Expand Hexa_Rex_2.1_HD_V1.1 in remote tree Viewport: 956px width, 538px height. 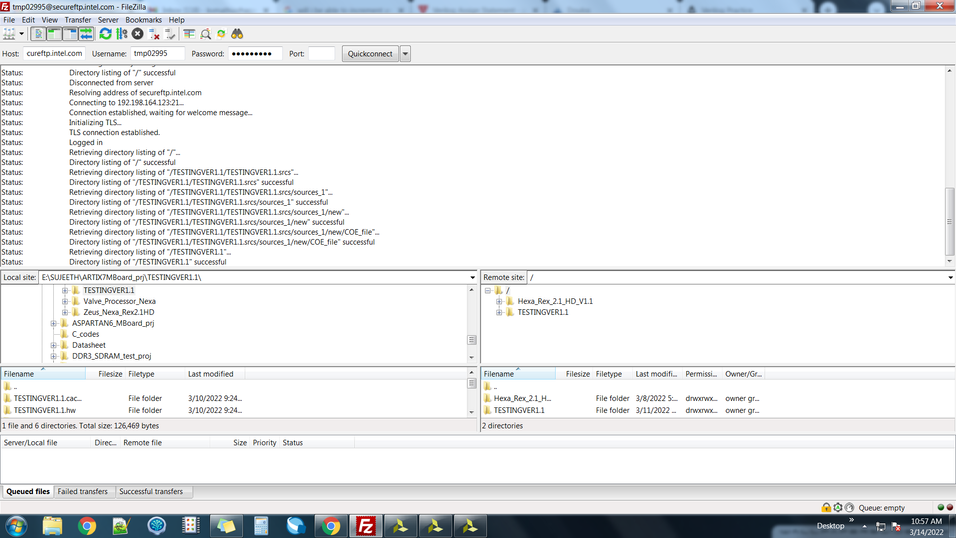(499, 301)
